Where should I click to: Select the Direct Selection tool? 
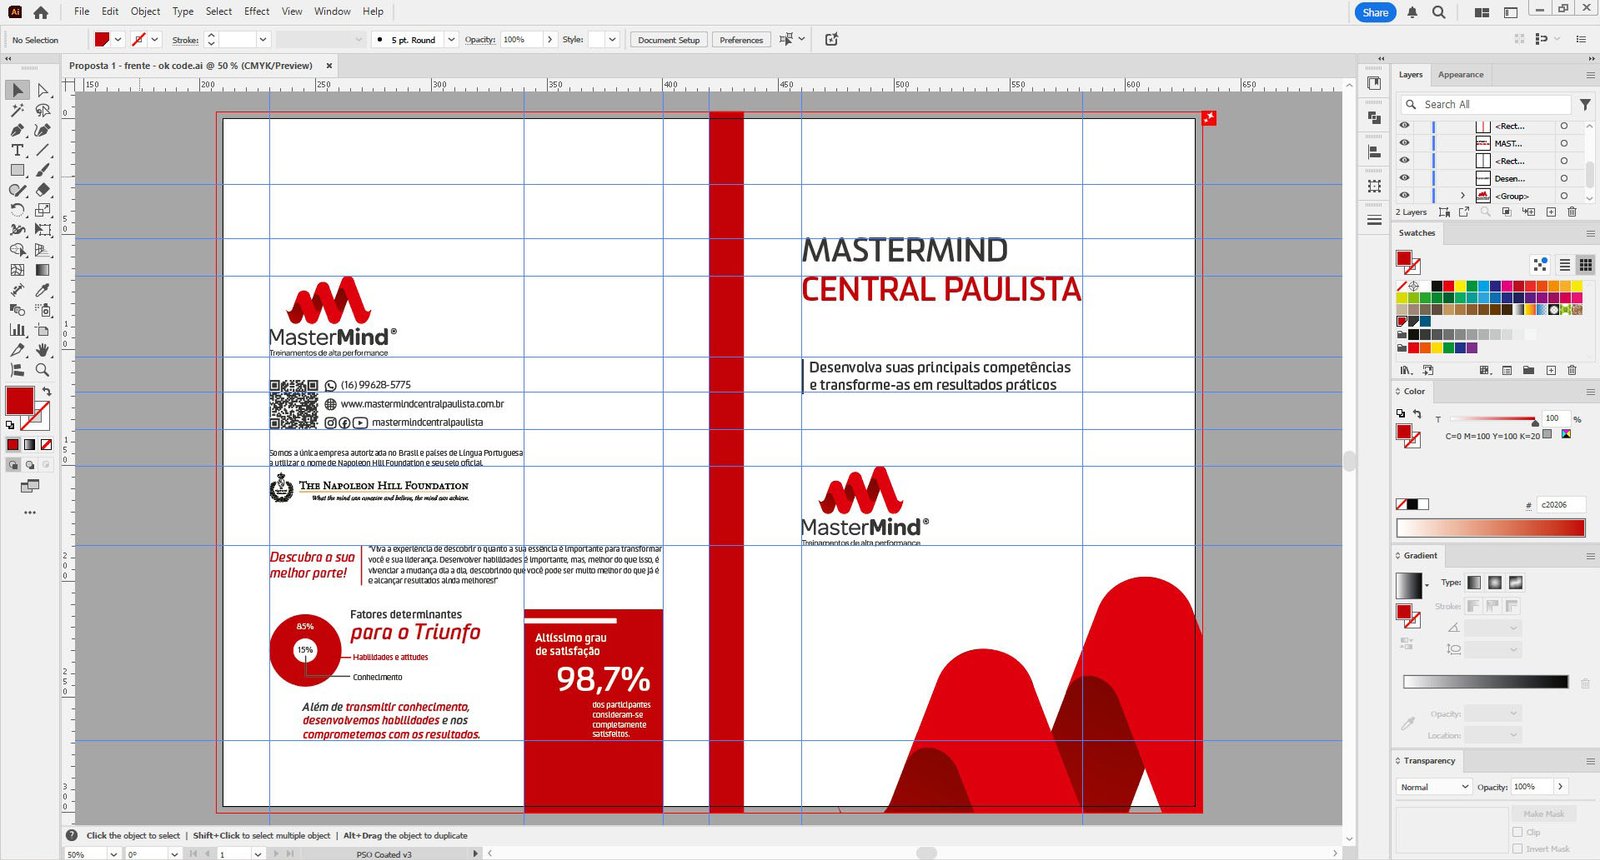(x=43, y=90)
